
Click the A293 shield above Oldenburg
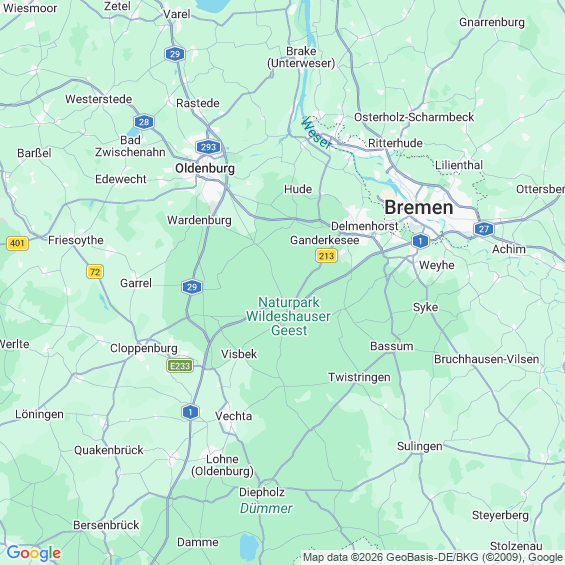(208, 147)
